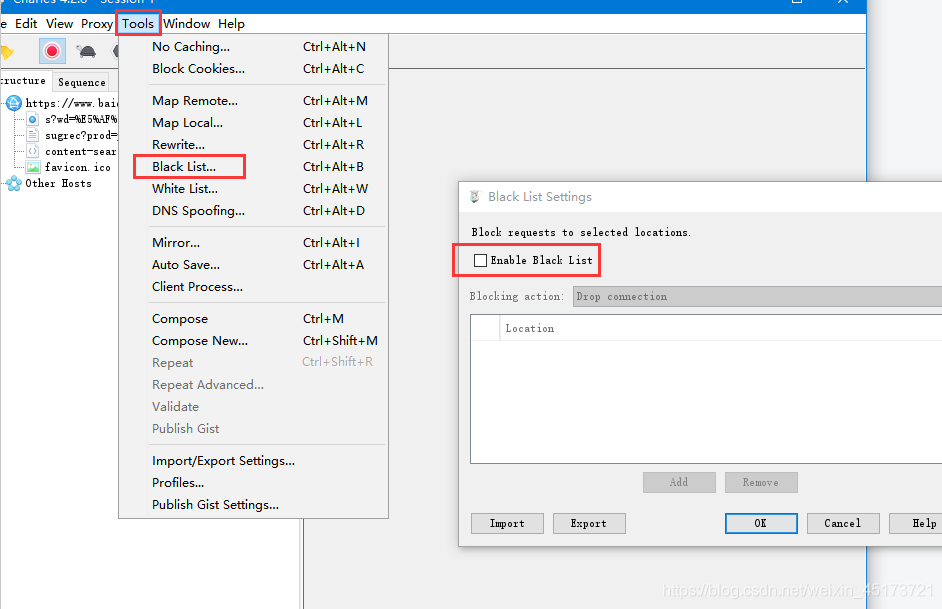942x609 pixels.
Task: Click the Black List Settings title text
Action: (539, 196)
